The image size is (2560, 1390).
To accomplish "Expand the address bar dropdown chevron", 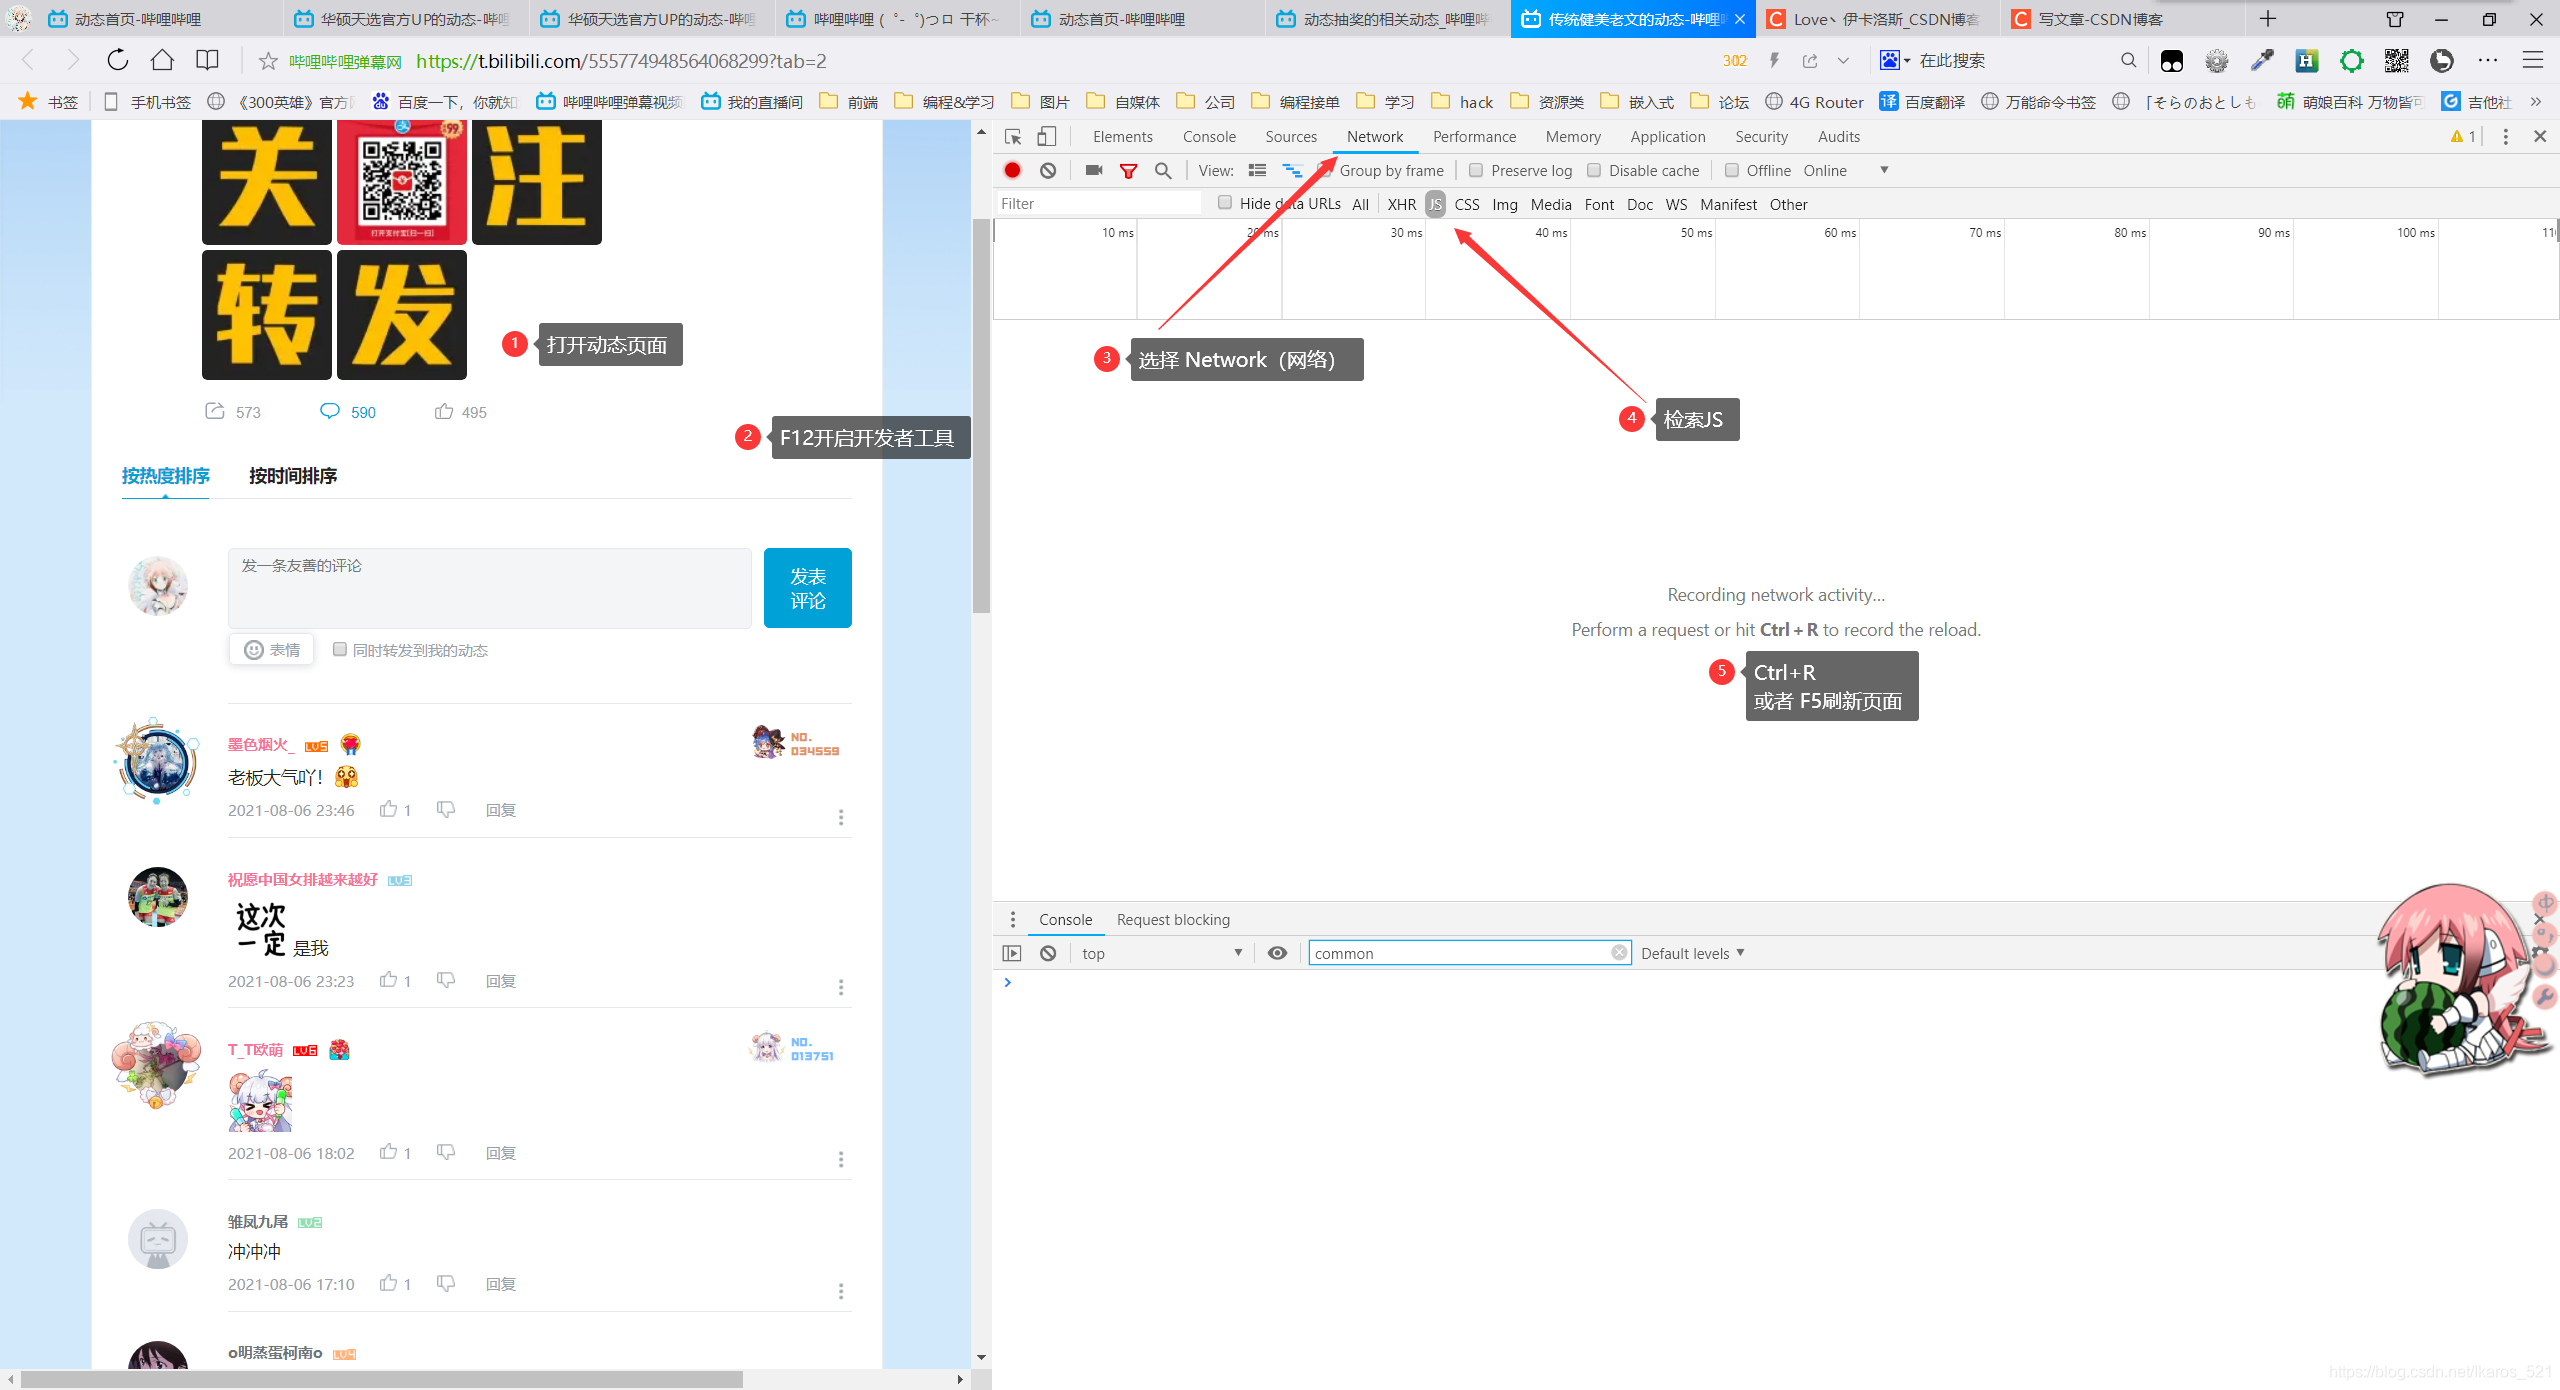I will coord(1843,61).
